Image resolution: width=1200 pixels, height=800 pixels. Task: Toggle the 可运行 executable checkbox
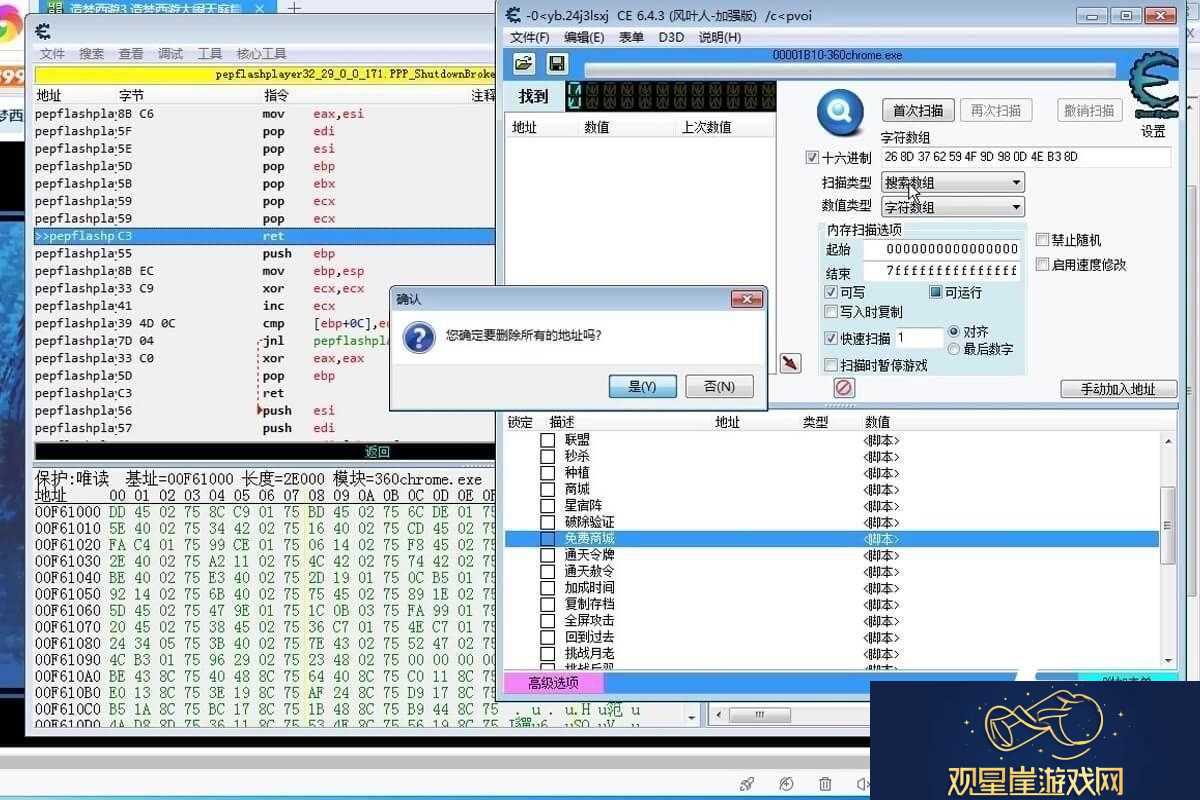[936, 292]
